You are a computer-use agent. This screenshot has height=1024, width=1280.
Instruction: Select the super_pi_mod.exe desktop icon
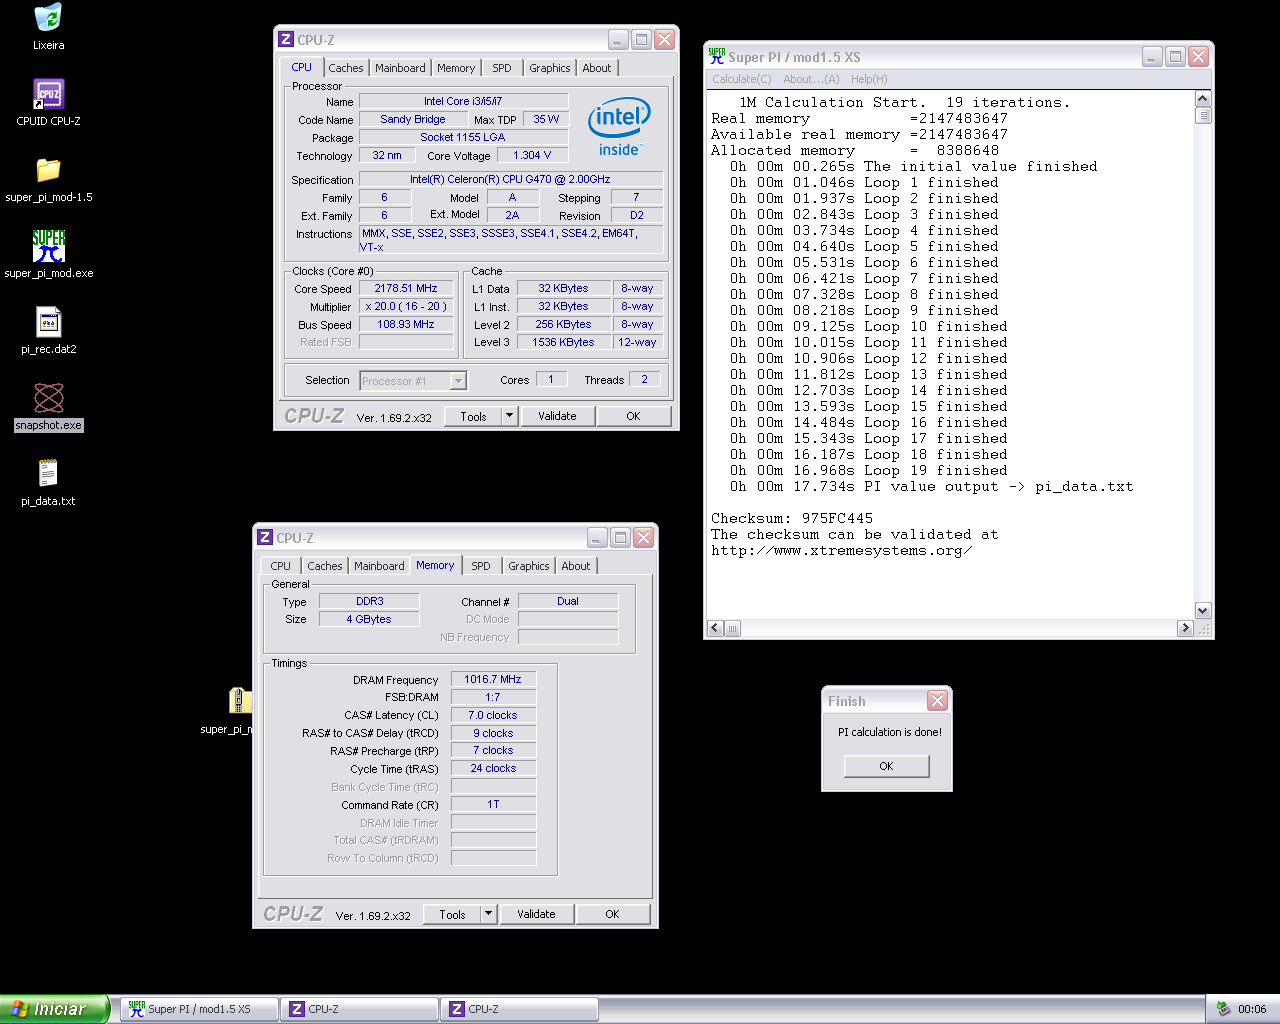(x=48, y=246)
